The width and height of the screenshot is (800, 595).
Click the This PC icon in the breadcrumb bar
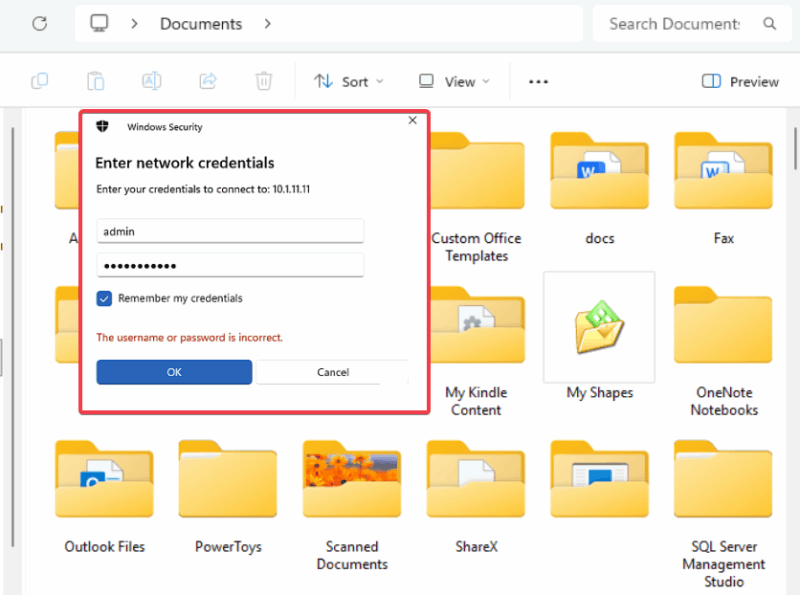tap(99, 23)
